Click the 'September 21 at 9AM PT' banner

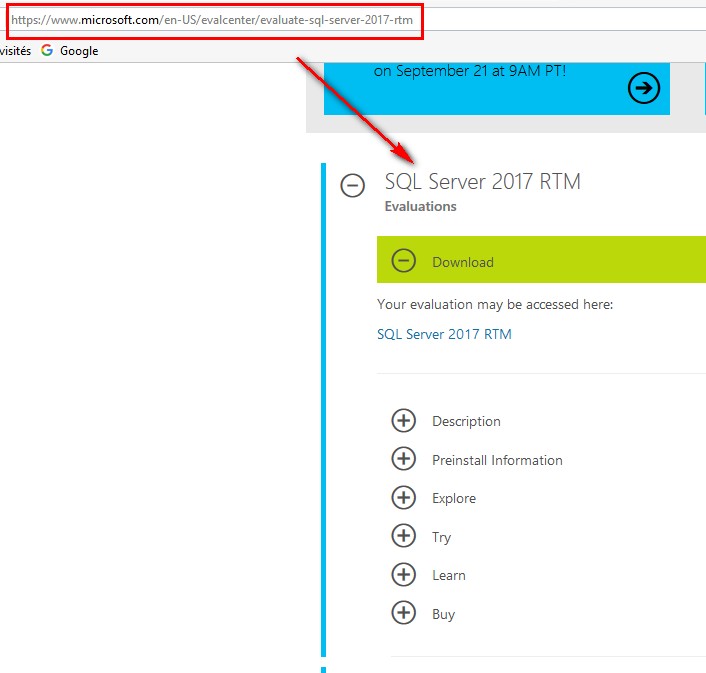497,89
